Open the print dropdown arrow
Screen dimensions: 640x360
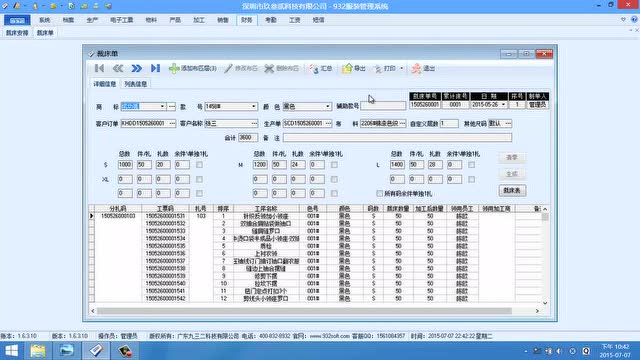(x=402, y=68)
